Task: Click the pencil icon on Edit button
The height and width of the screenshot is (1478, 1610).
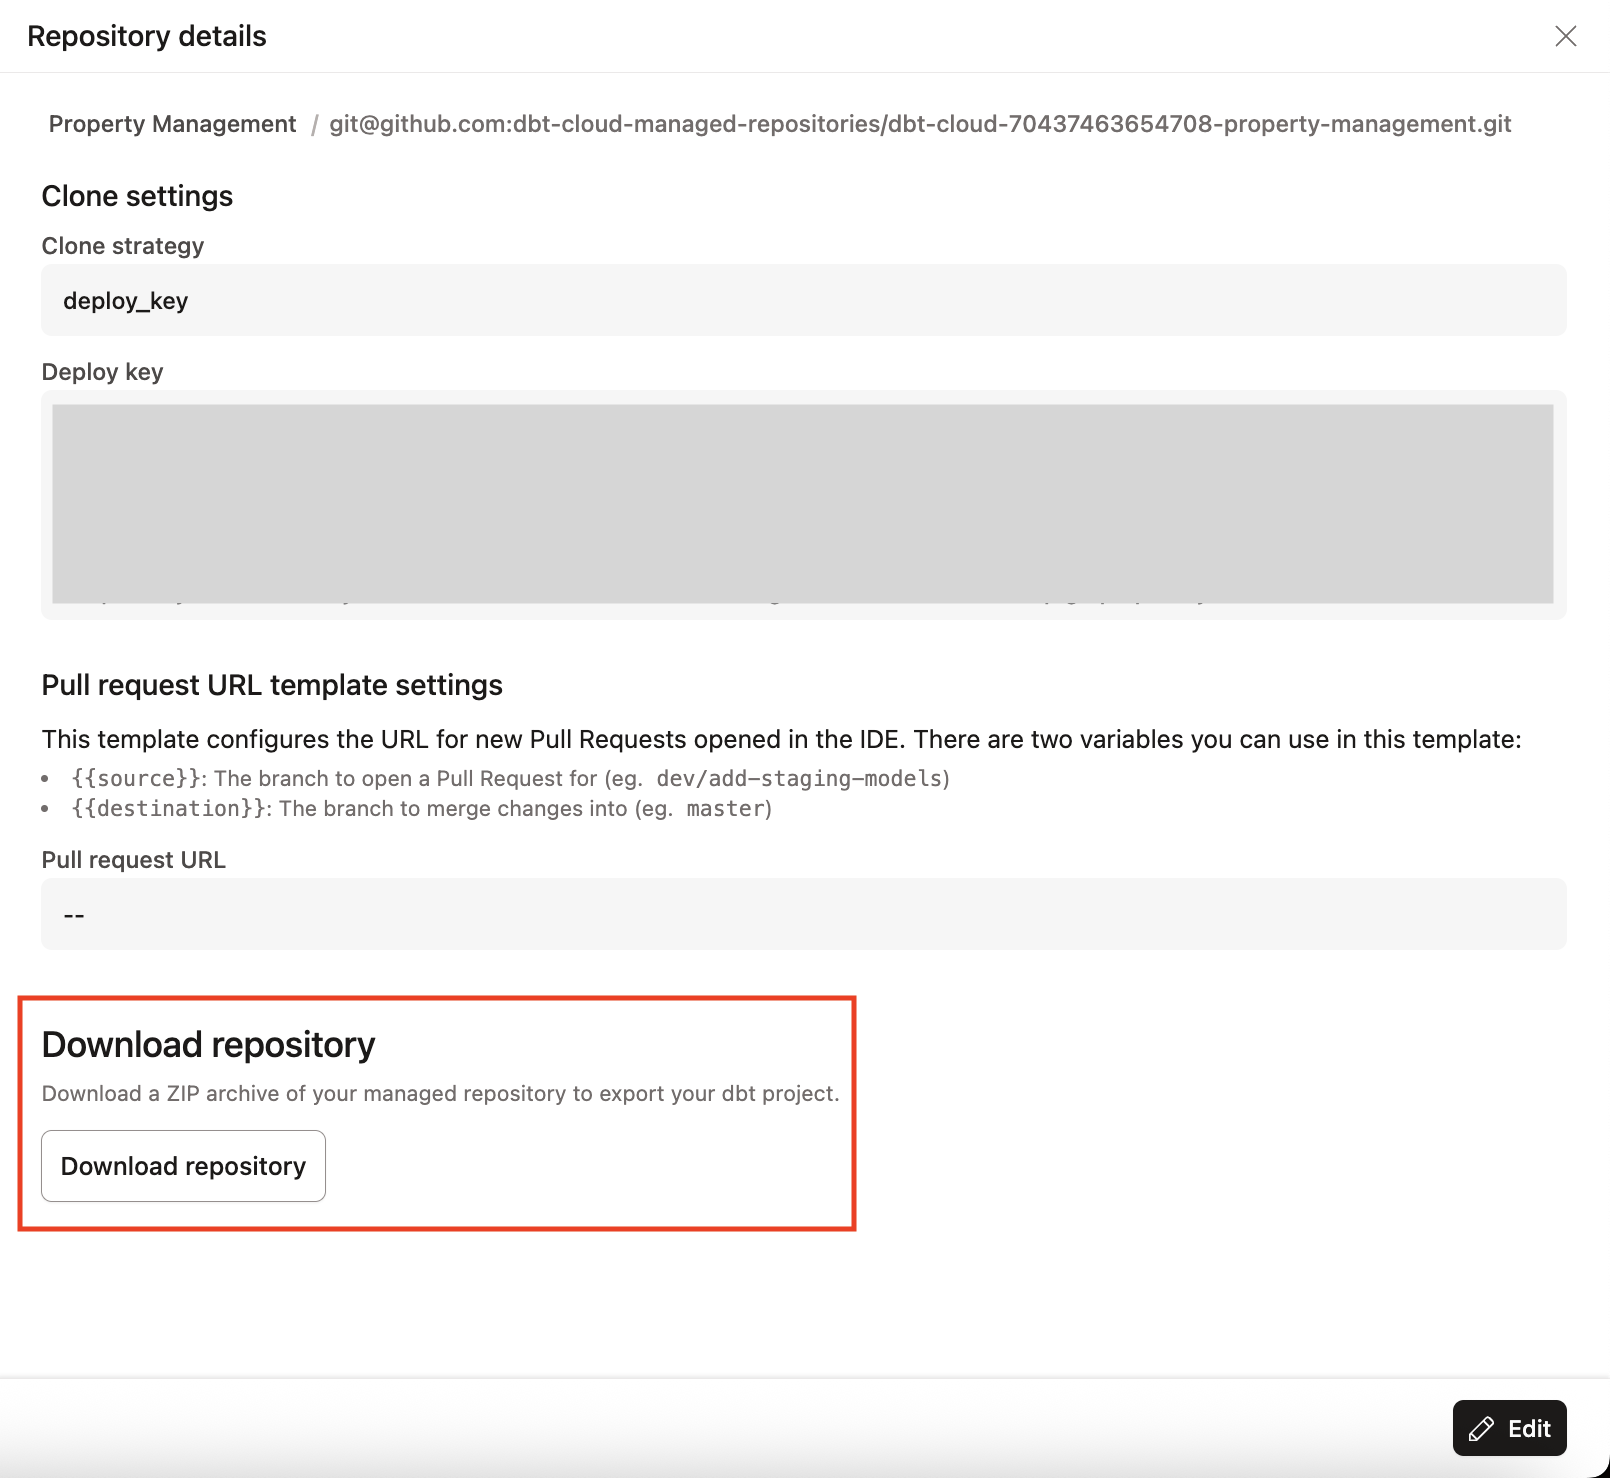Action: (x=1481, y=1428)
